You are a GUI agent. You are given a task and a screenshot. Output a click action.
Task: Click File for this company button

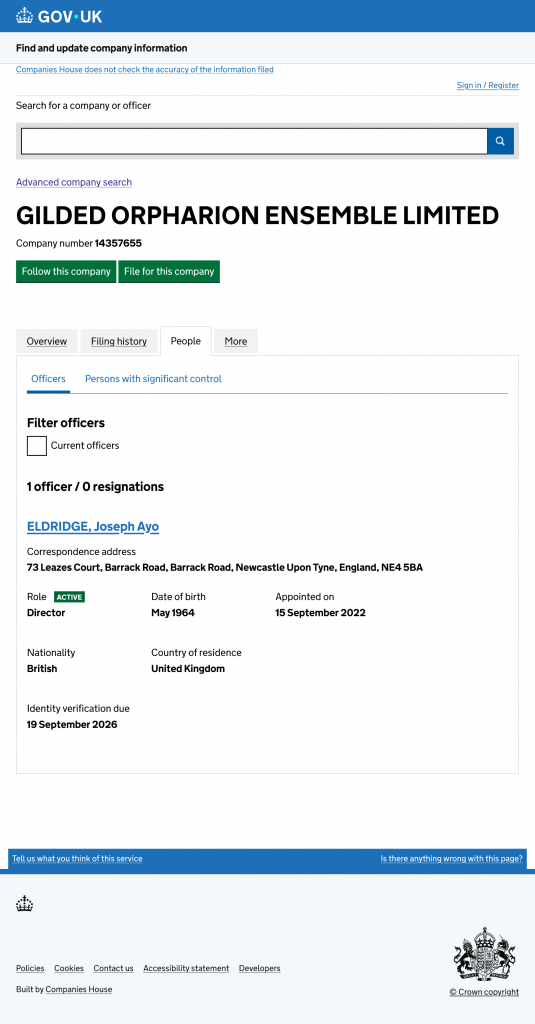pos(169,272)
